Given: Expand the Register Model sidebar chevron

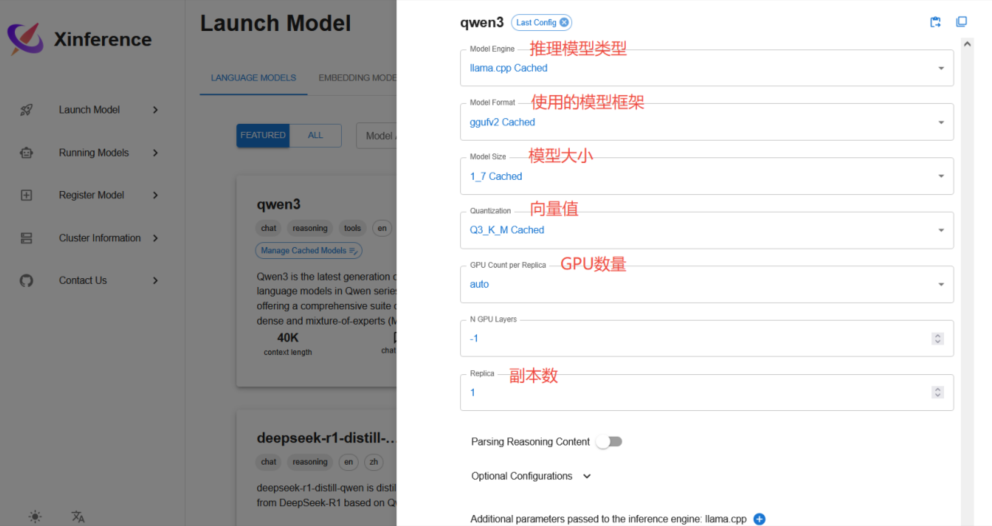Looking at the screenshot, I should pos(155,195).
